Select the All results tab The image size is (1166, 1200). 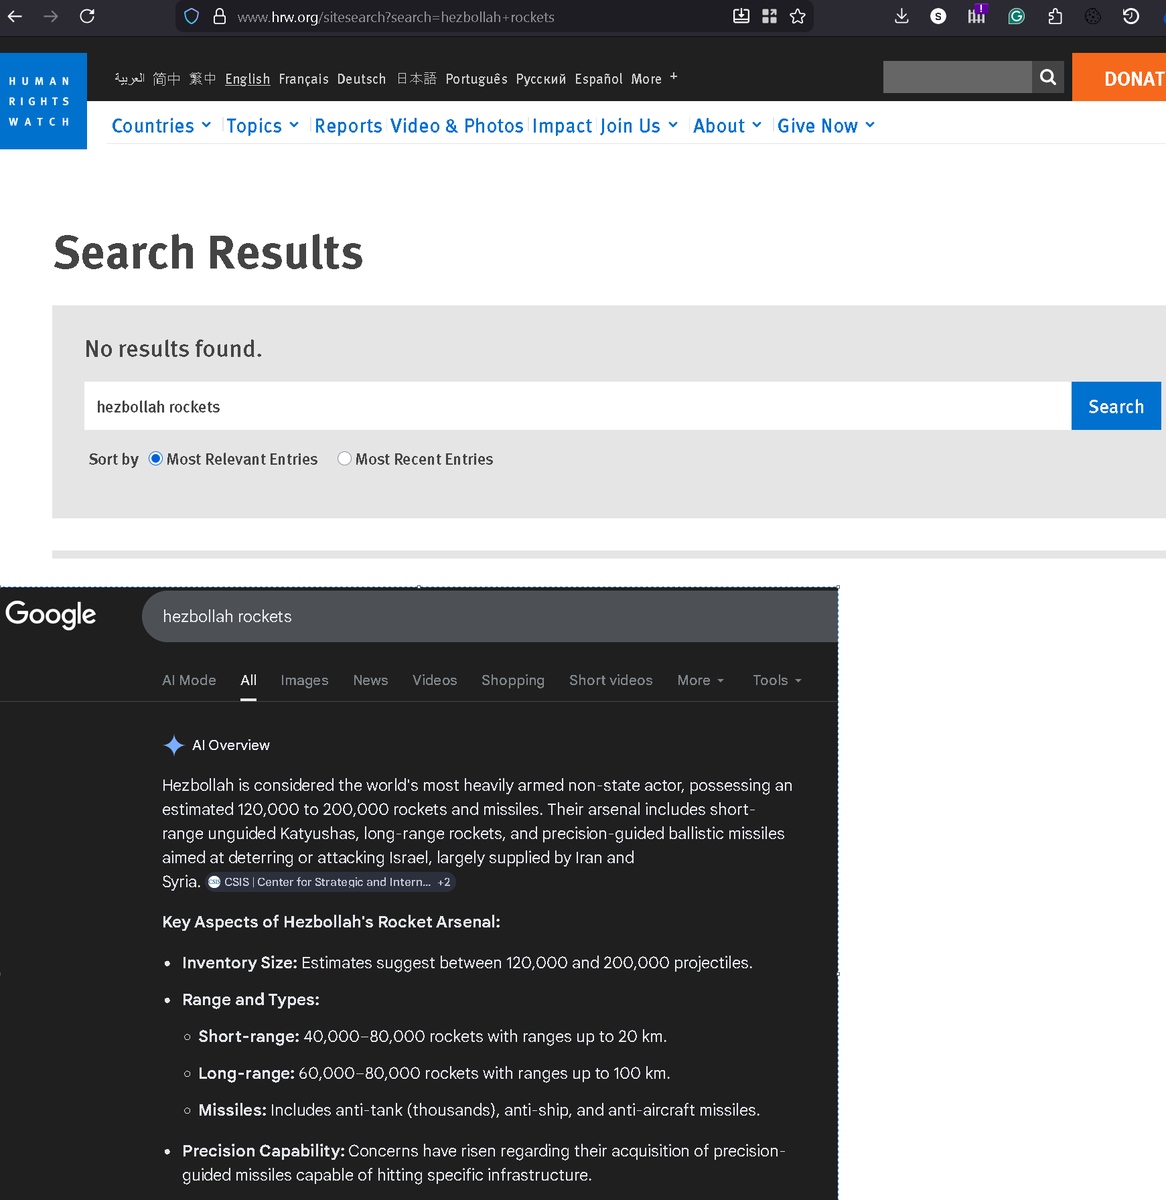tap(248, 680)
